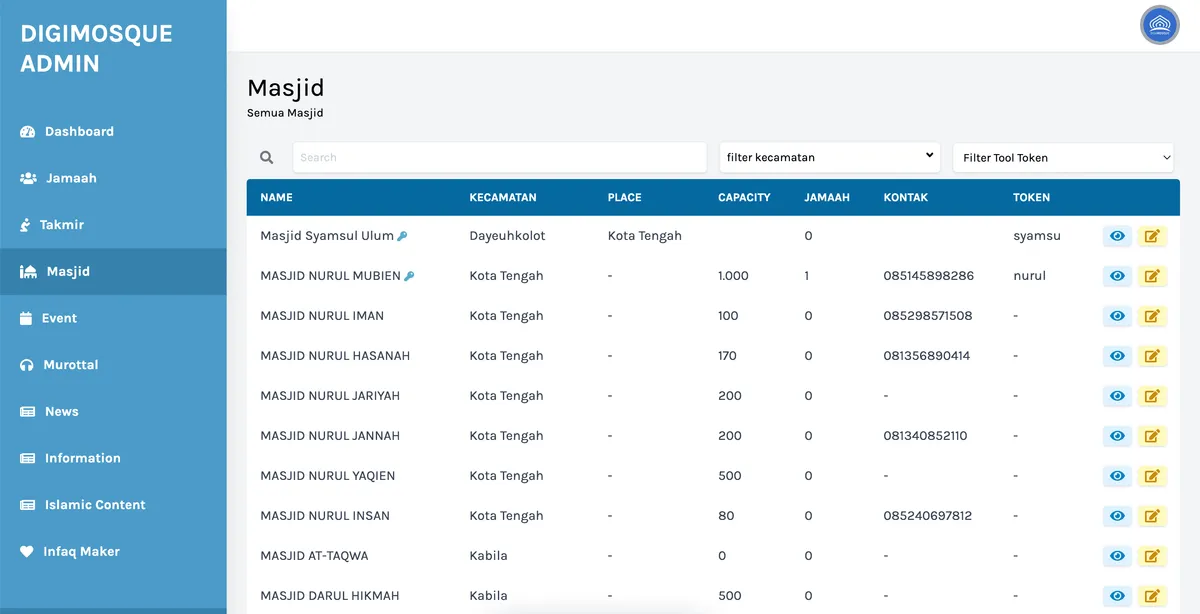Viewport: 1200px width, 614px height.
Task: Click the token value syamsu
Action: pyautogui.click(x=1037, y=236)
